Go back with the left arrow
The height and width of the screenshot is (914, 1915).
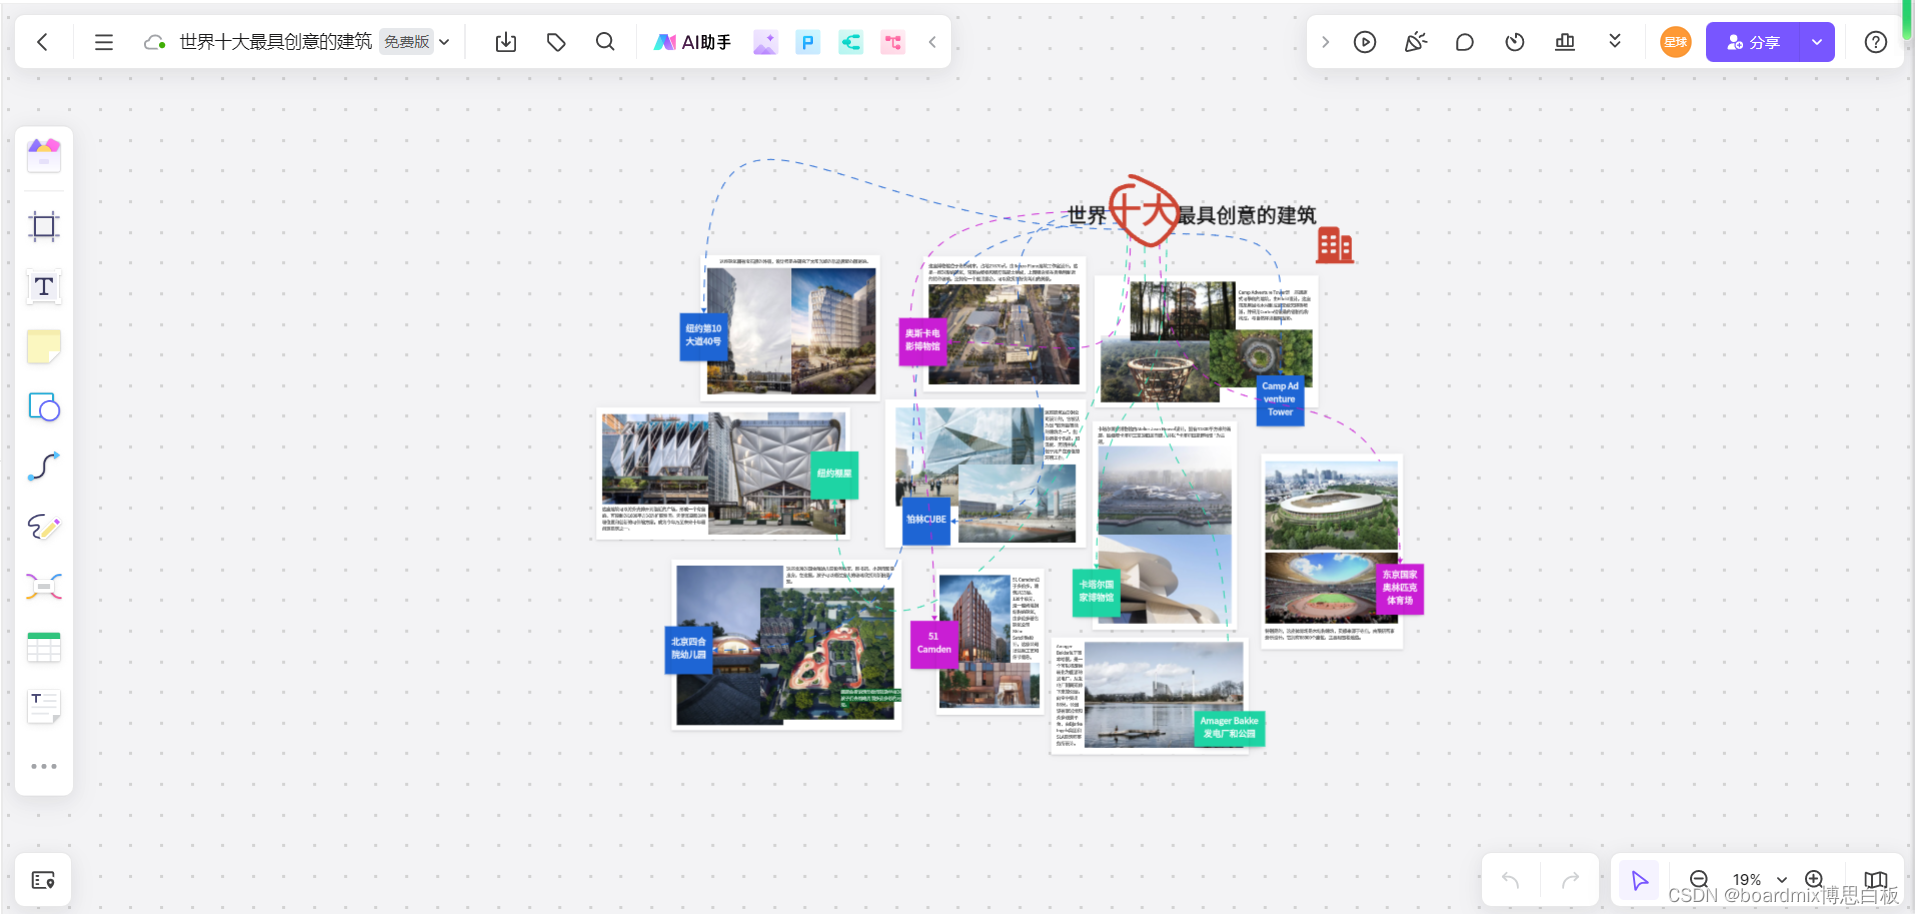click(42, 42)
